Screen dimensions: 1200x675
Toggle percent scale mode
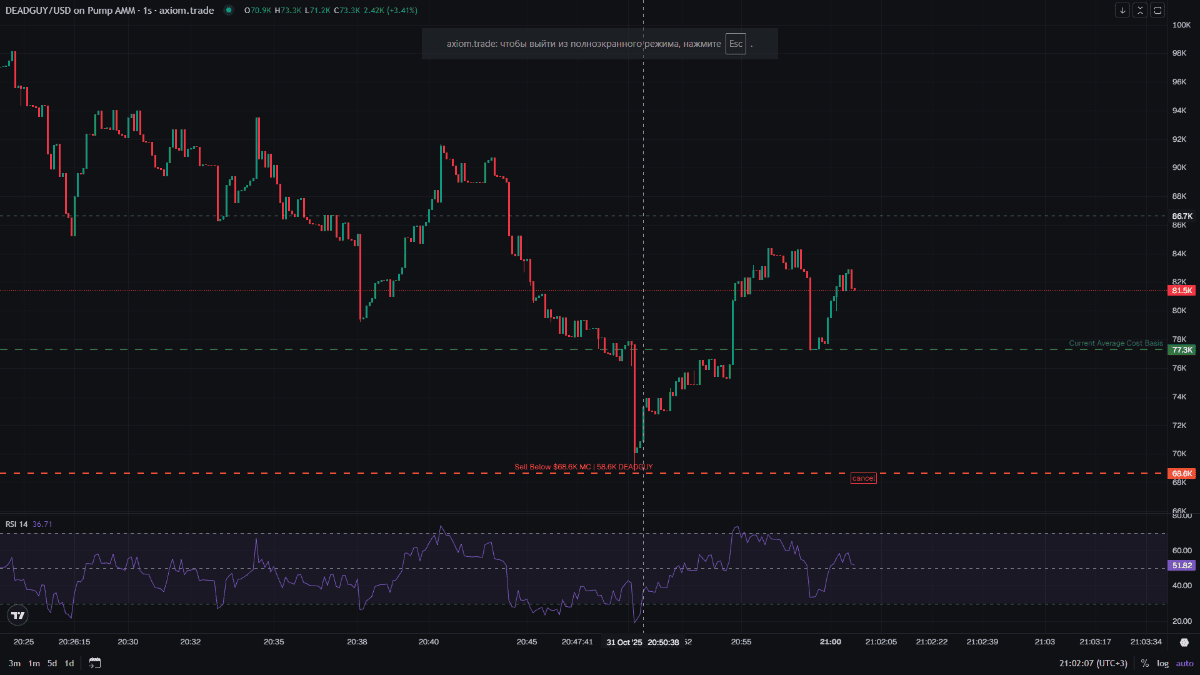pyautogui.click(x=1144, y=663)
